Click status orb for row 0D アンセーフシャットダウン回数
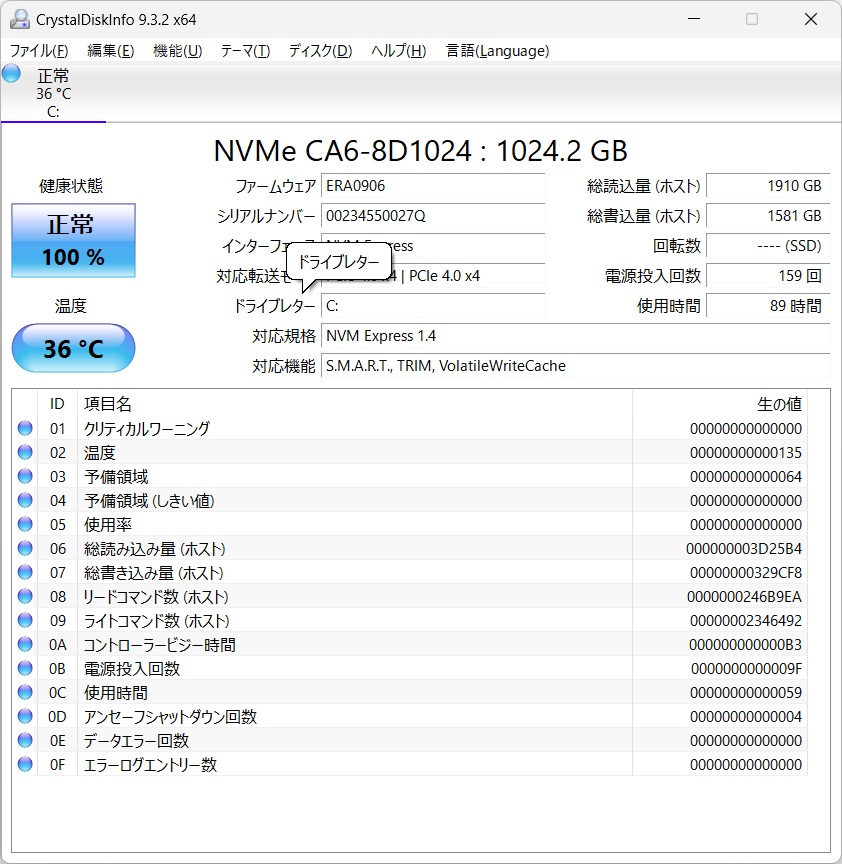Screen dimensions: 842x864 (25, 716)
